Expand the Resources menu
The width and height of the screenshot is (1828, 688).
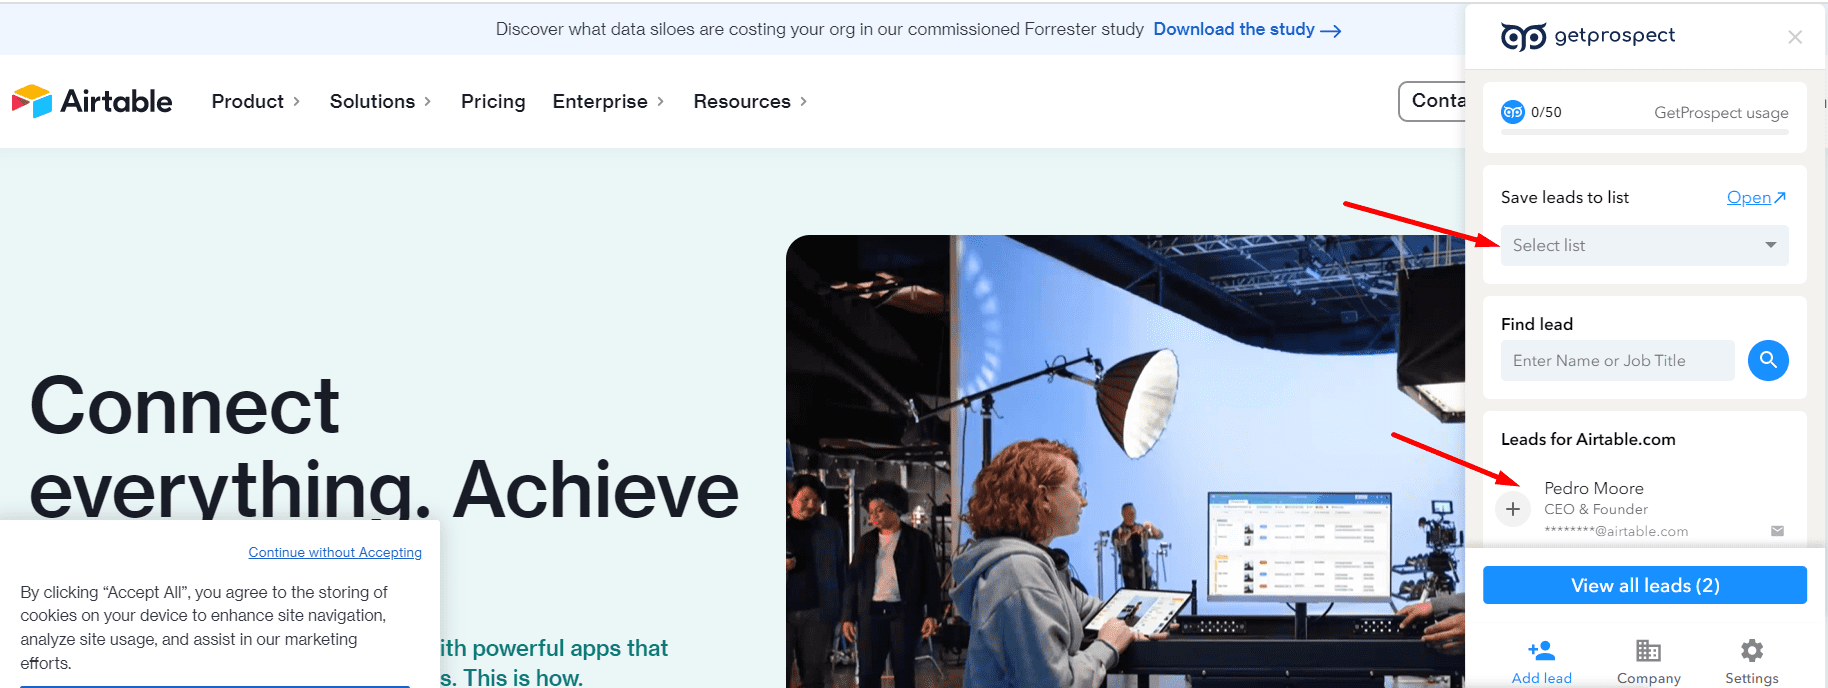pos(751,101)
